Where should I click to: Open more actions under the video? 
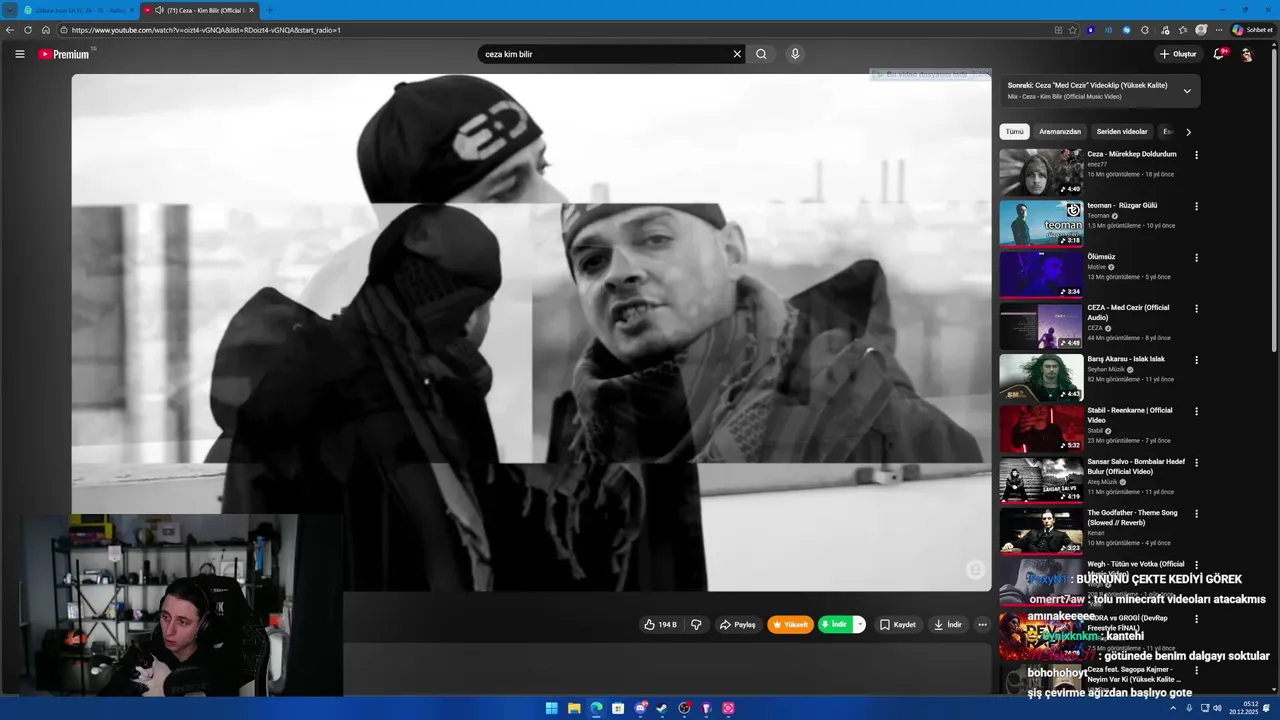982,624
